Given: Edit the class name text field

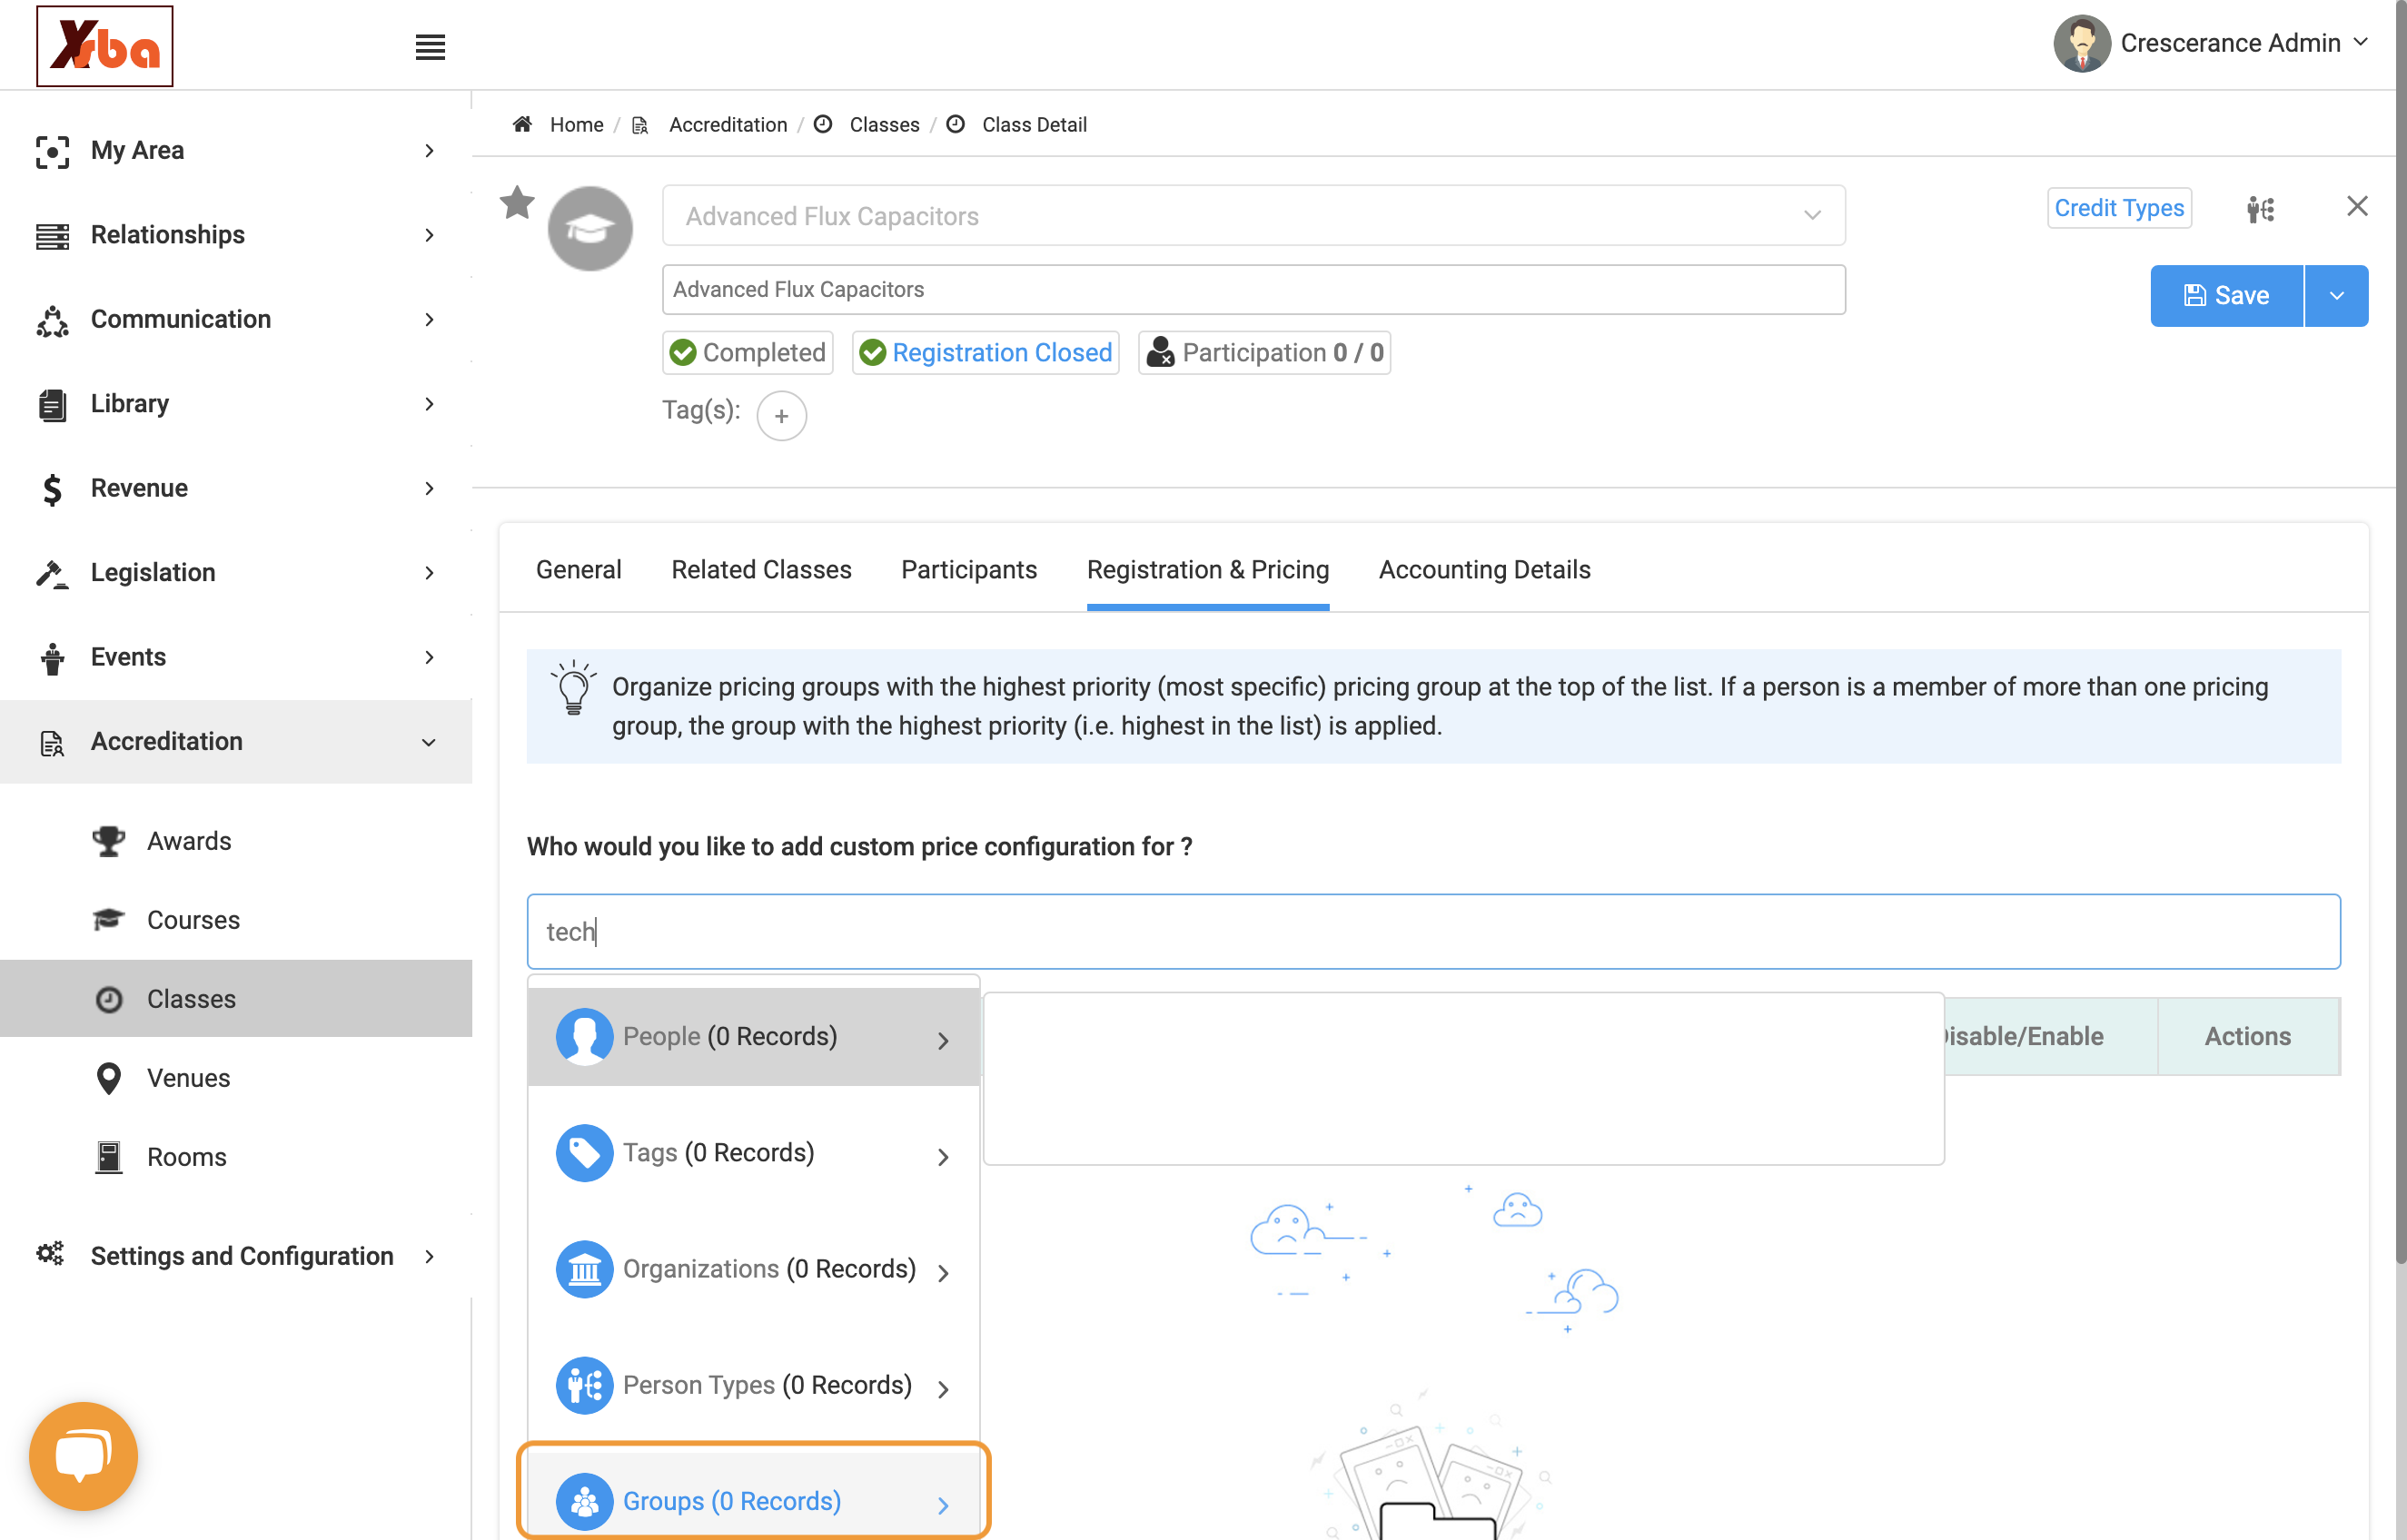Looking at the screenshot, I should pyautogui.click(x=1253, y=289).
